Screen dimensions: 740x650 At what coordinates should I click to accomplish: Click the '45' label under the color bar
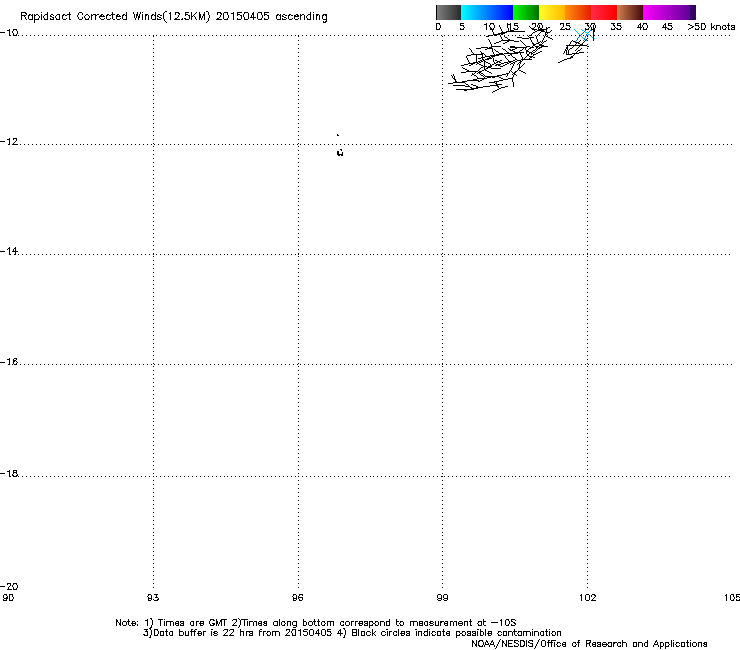click(667, 27)
